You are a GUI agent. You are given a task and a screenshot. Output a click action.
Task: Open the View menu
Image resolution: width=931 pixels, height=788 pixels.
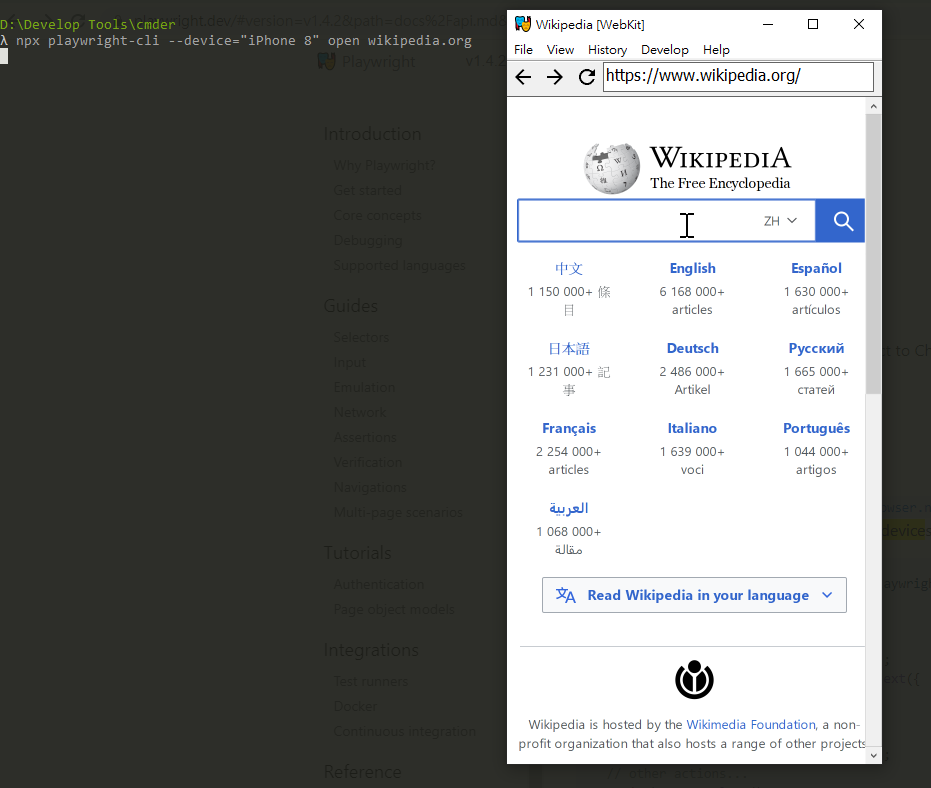(x=560, y=50)
